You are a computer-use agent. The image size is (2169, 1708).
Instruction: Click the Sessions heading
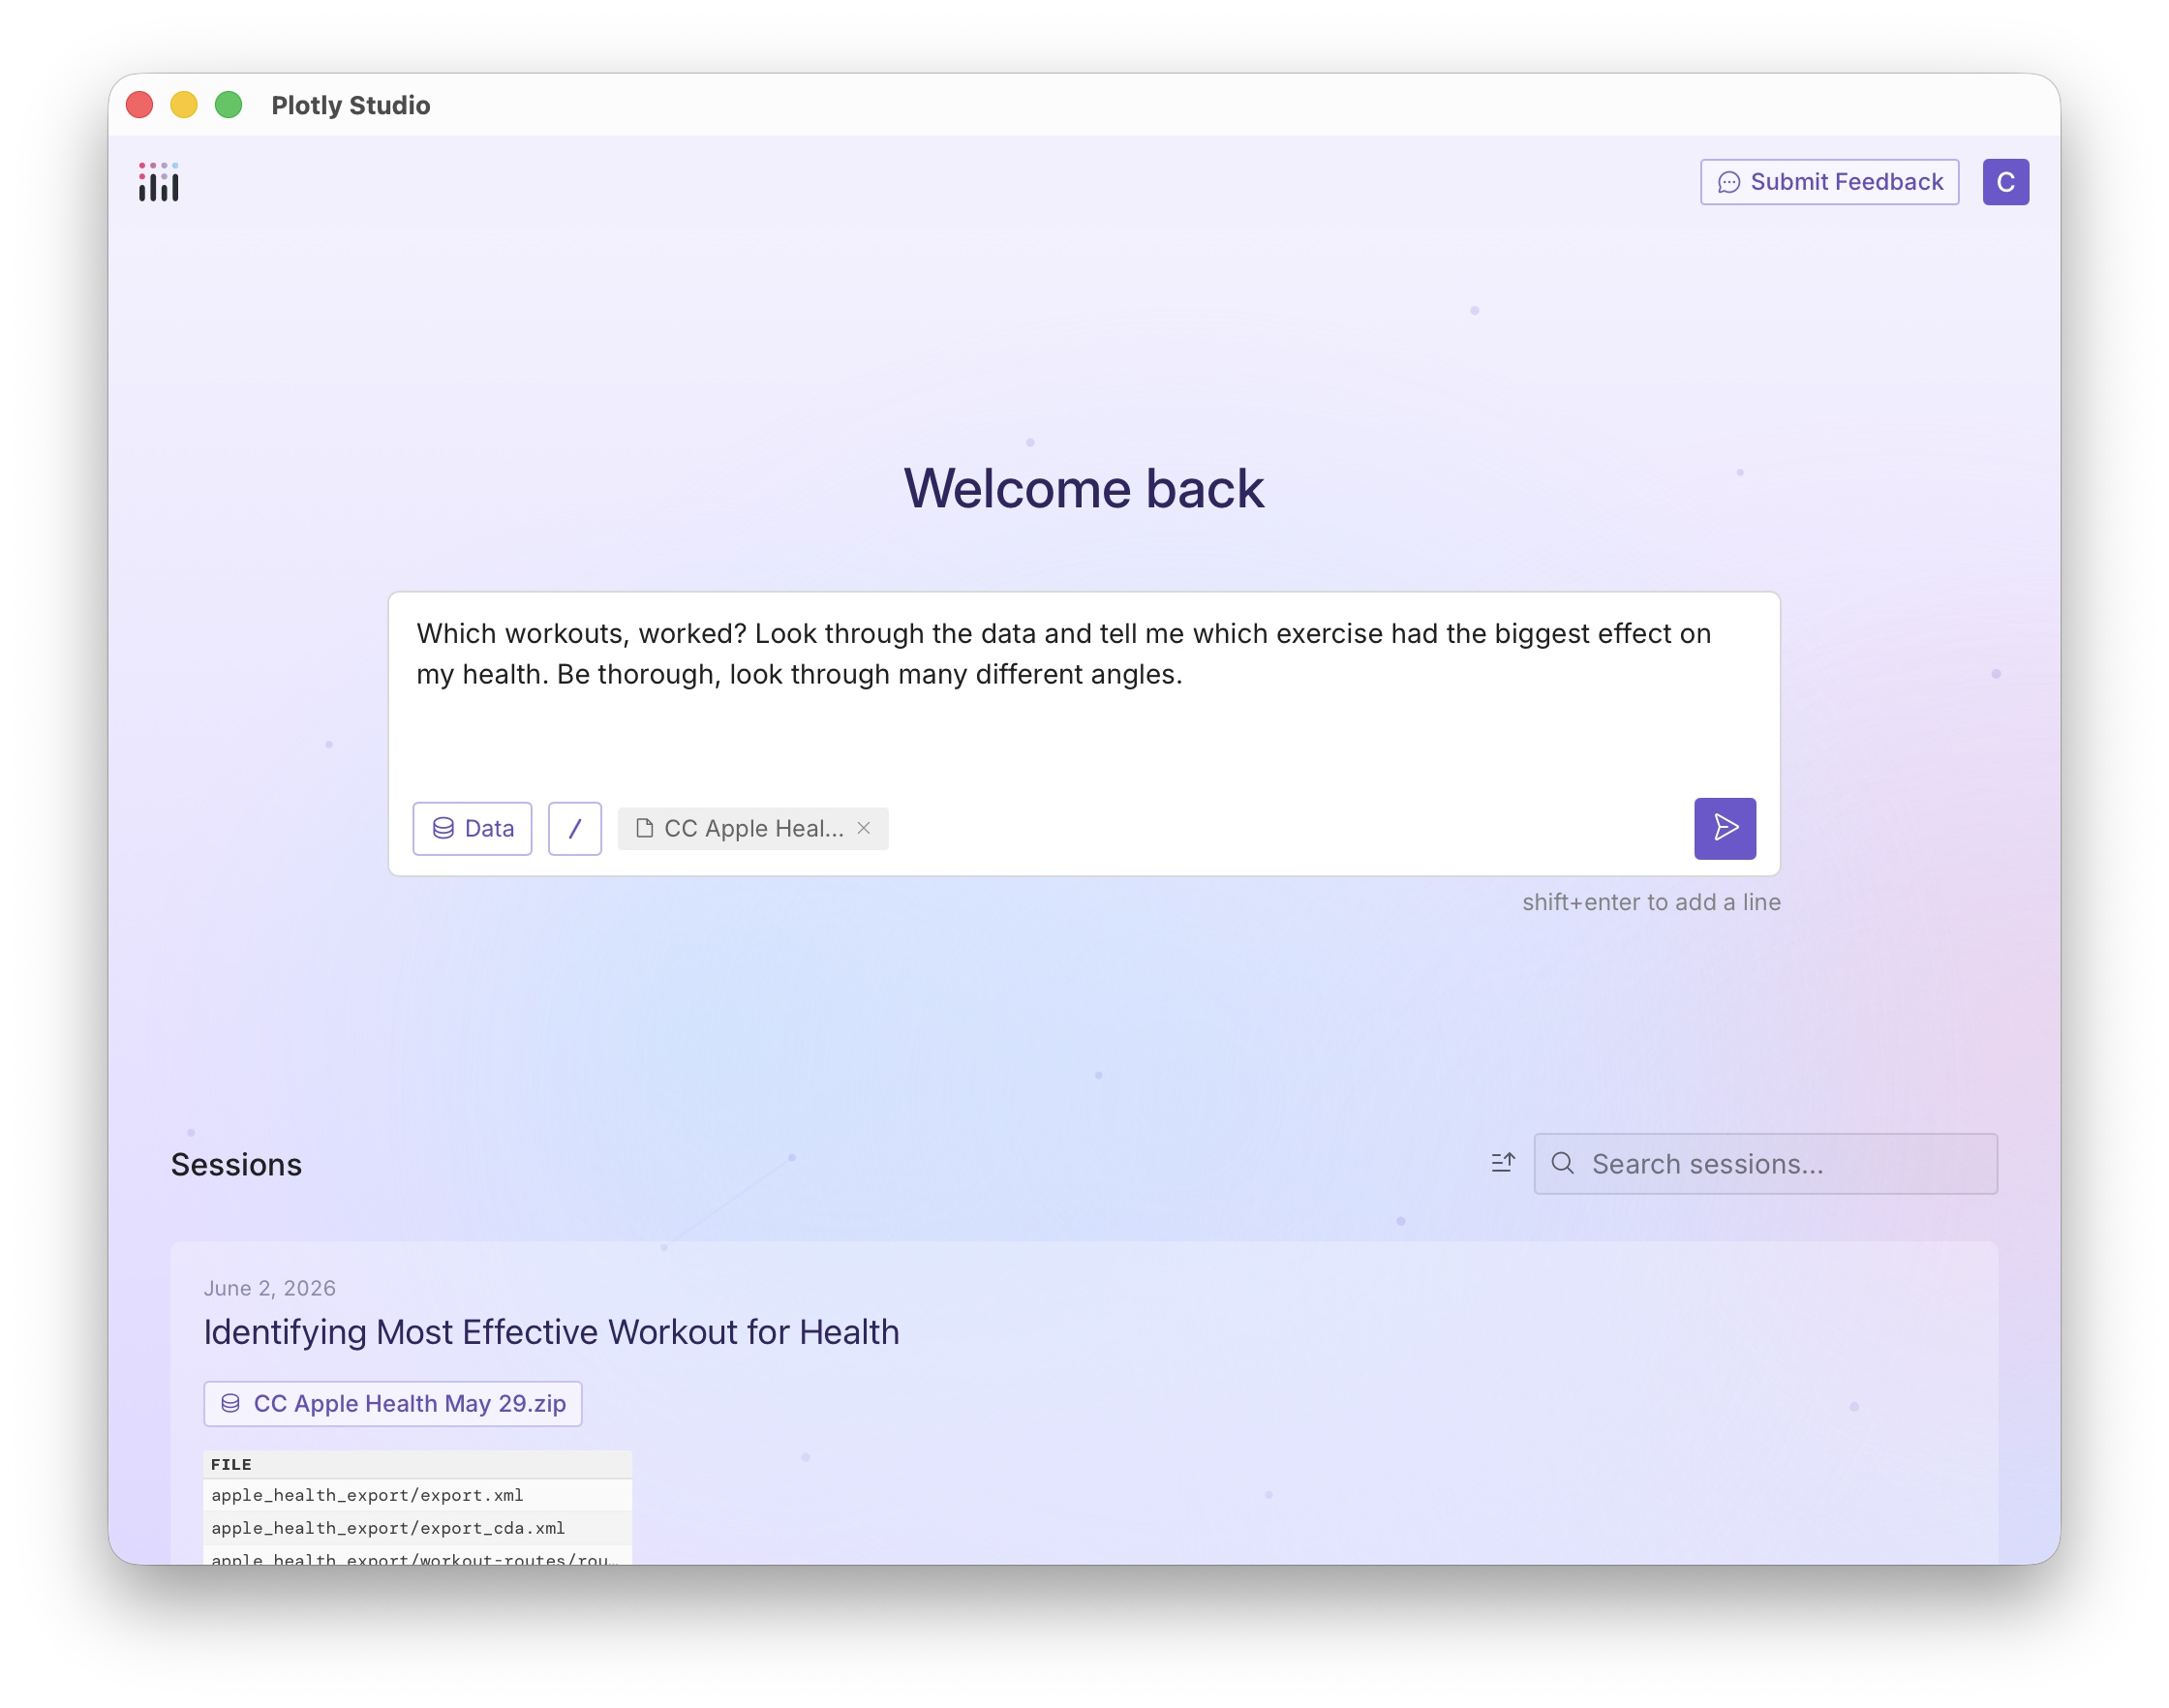[x=236, y=1164]
